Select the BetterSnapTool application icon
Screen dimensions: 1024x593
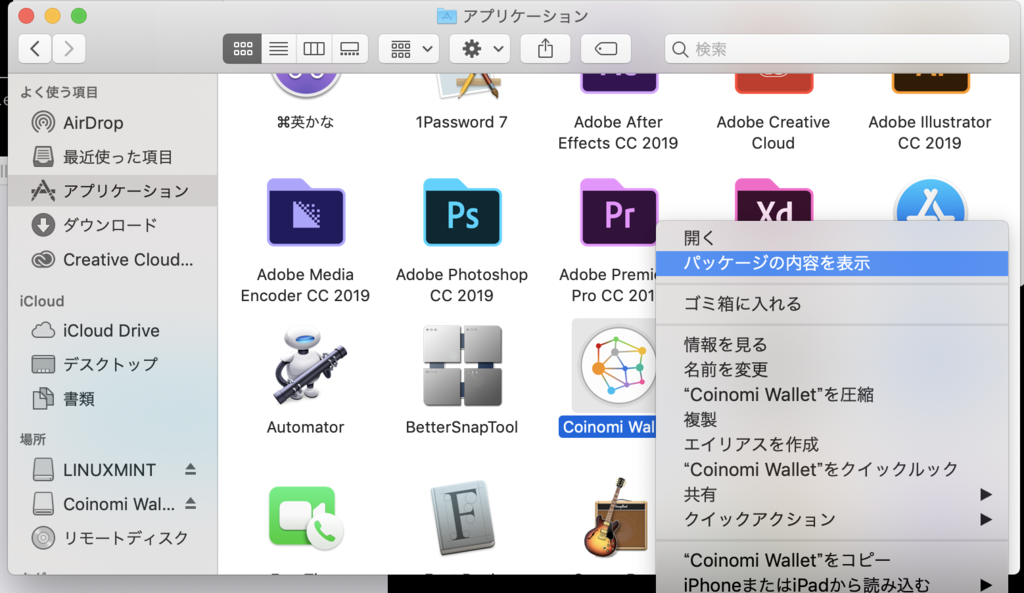click(462, 366)
